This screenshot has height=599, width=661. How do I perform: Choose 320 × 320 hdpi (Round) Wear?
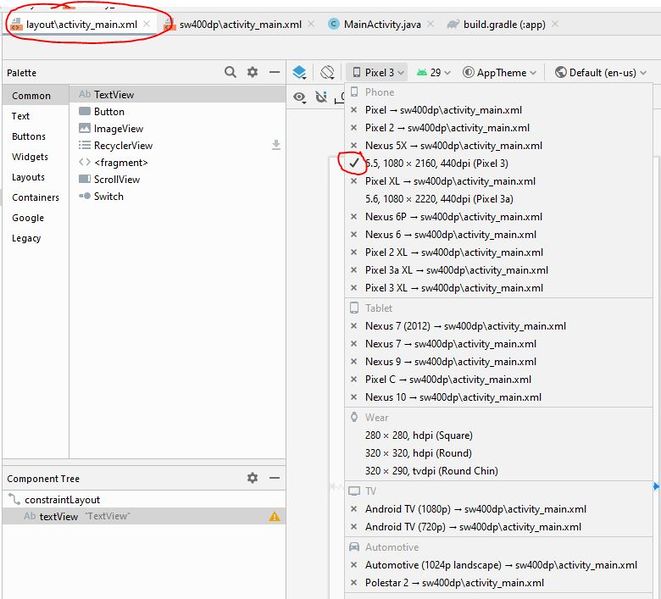(499, 453)
